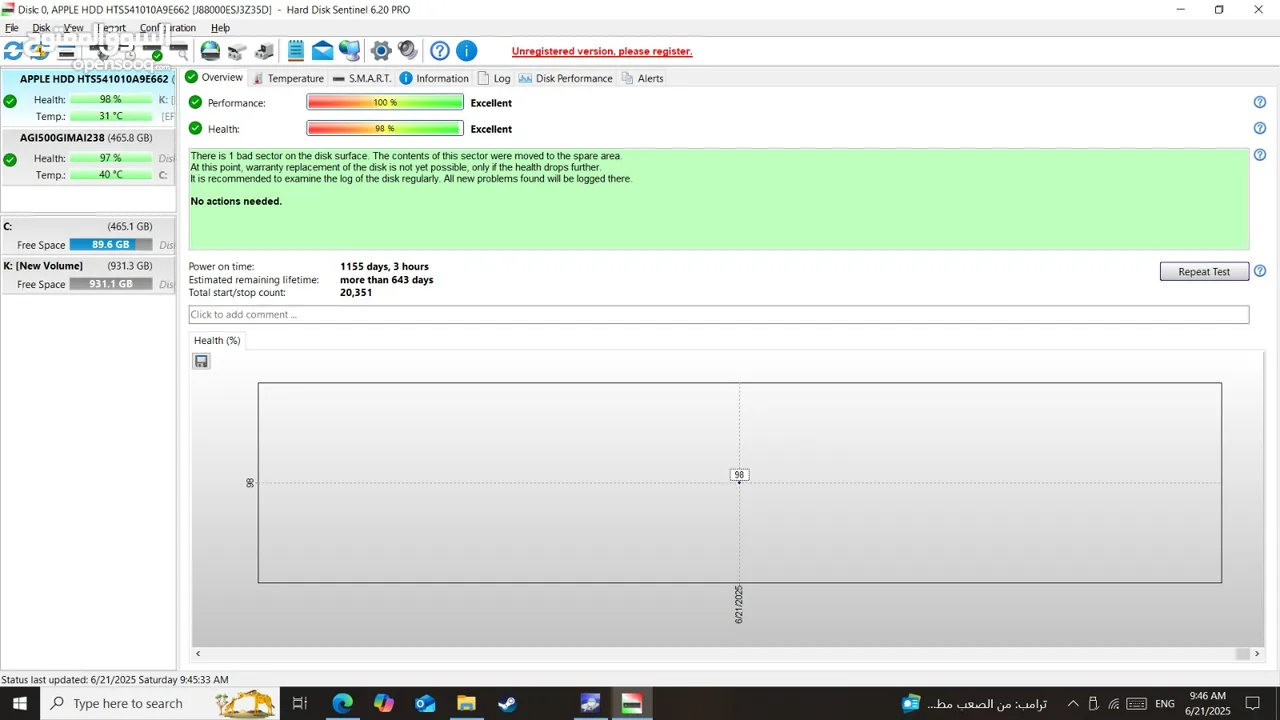
Task: Click the chart's right scroll arrow
Action: pyautogui.click(x=1258, y=654)
